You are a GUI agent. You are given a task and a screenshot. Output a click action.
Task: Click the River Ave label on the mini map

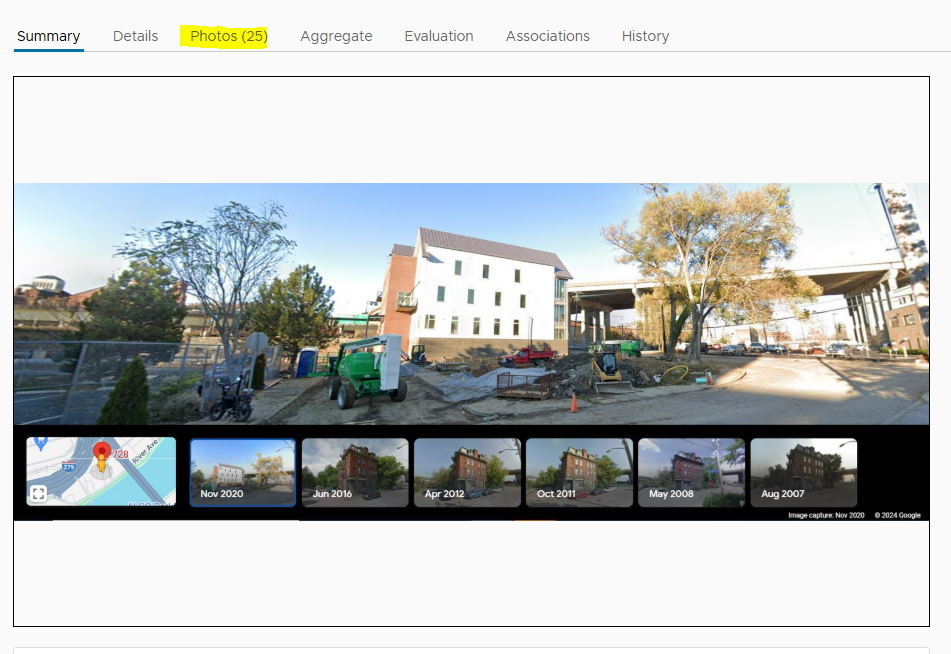146,452
